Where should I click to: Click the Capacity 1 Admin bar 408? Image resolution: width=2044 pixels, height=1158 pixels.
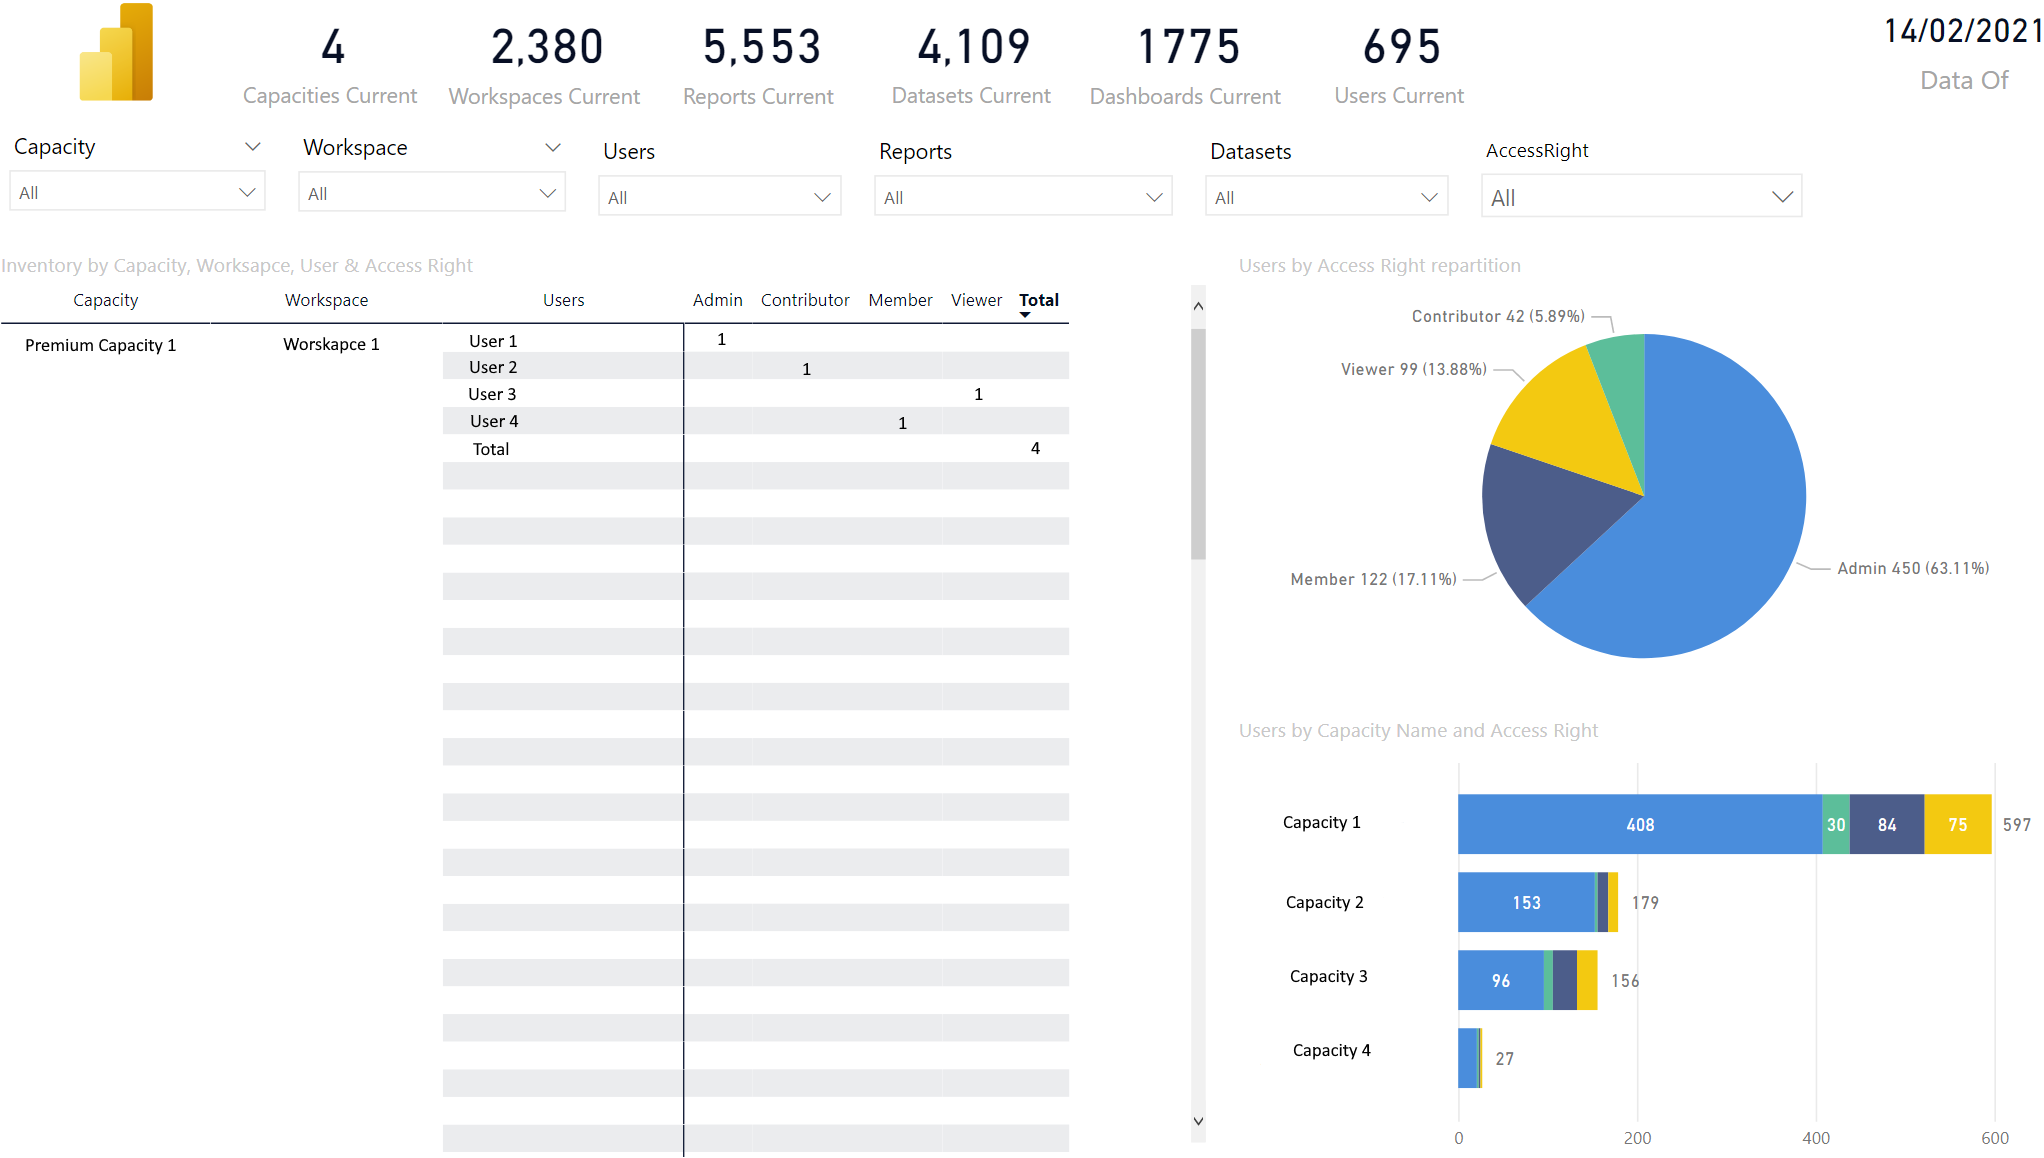1640,824
